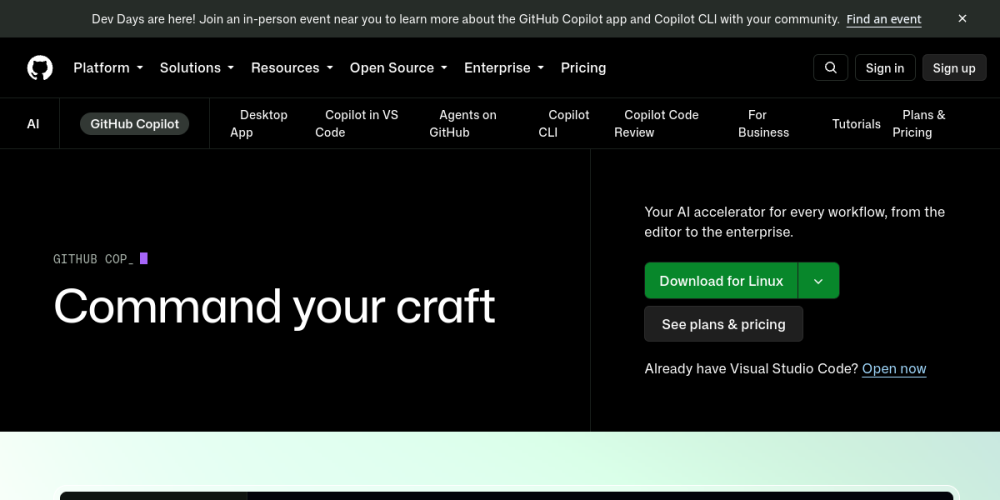Click See plans & pricing button
1000x500 pixels.
(723, 324)
